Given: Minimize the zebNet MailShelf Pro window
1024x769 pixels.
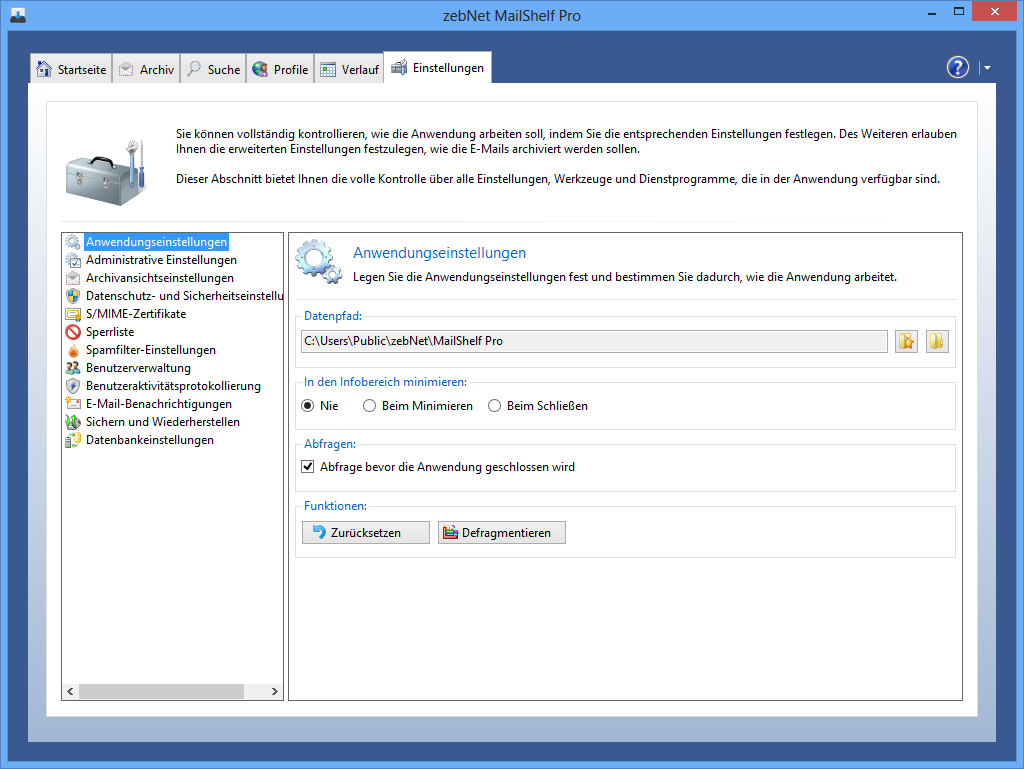Looking at the screenshot, I should [932, 12].
